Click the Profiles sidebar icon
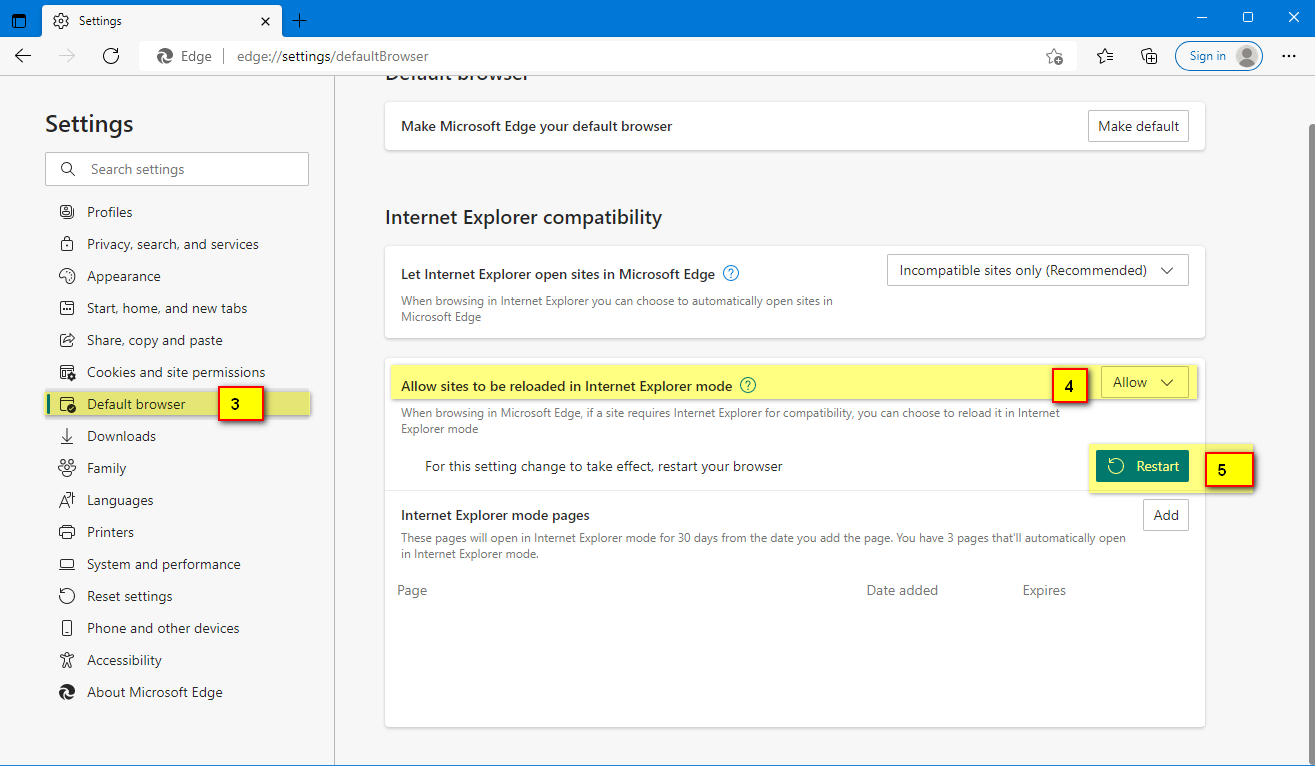The width and height of the screenshot is (1315, 766). [67, 212]
